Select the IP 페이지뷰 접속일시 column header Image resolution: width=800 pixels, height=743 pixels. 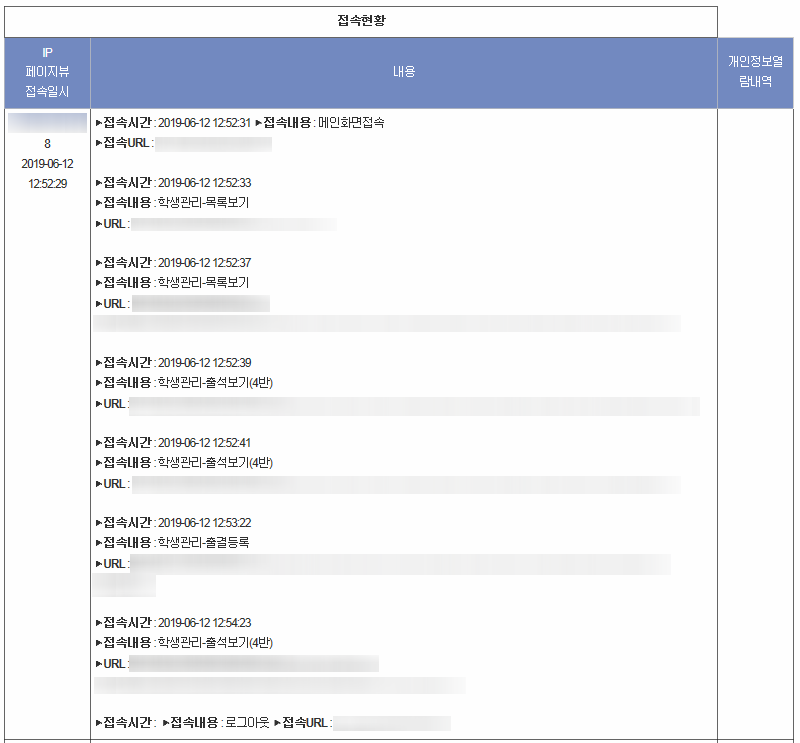coord(47,72)
